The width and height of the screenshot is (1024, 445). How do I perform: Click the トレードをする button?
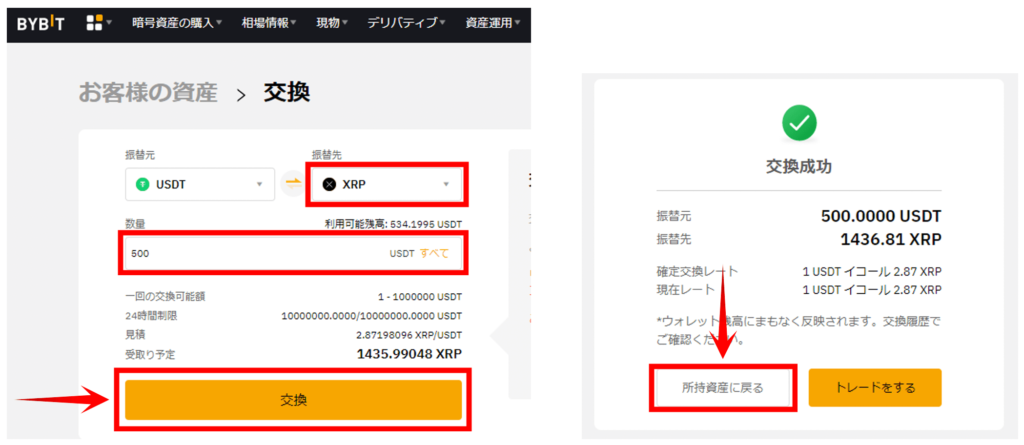point(875,387)
